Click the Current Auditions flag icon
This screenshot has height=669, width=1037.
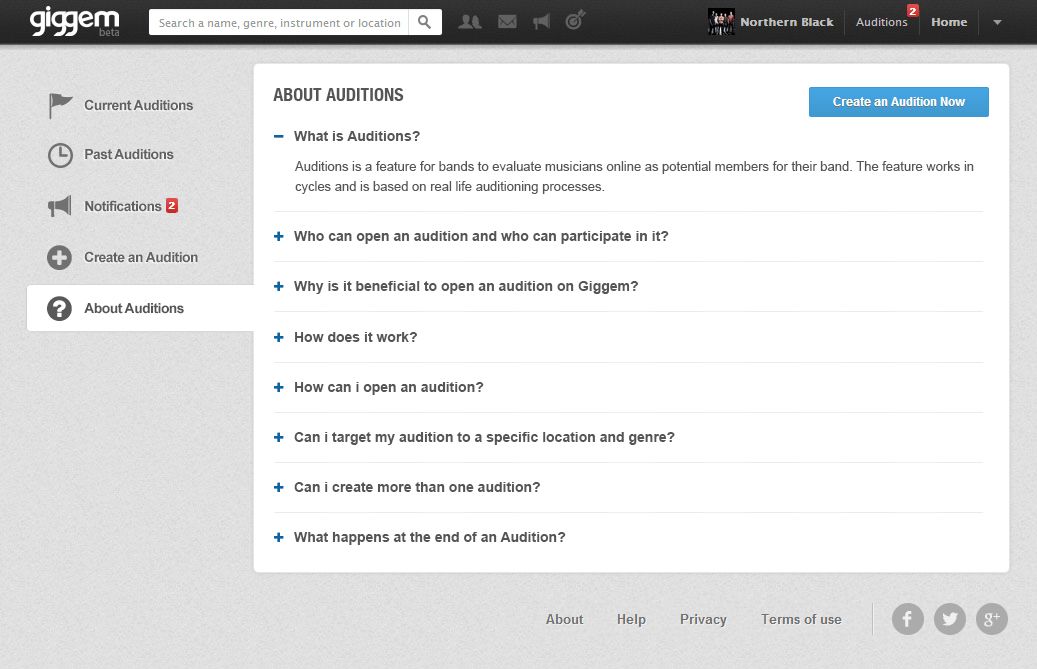click(60, 105)
